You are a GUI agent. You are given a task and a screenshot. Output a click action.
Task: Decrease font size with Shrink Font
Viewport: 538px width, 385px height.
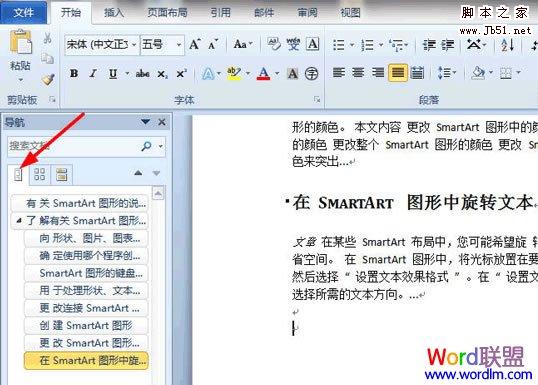coord(213,44)
